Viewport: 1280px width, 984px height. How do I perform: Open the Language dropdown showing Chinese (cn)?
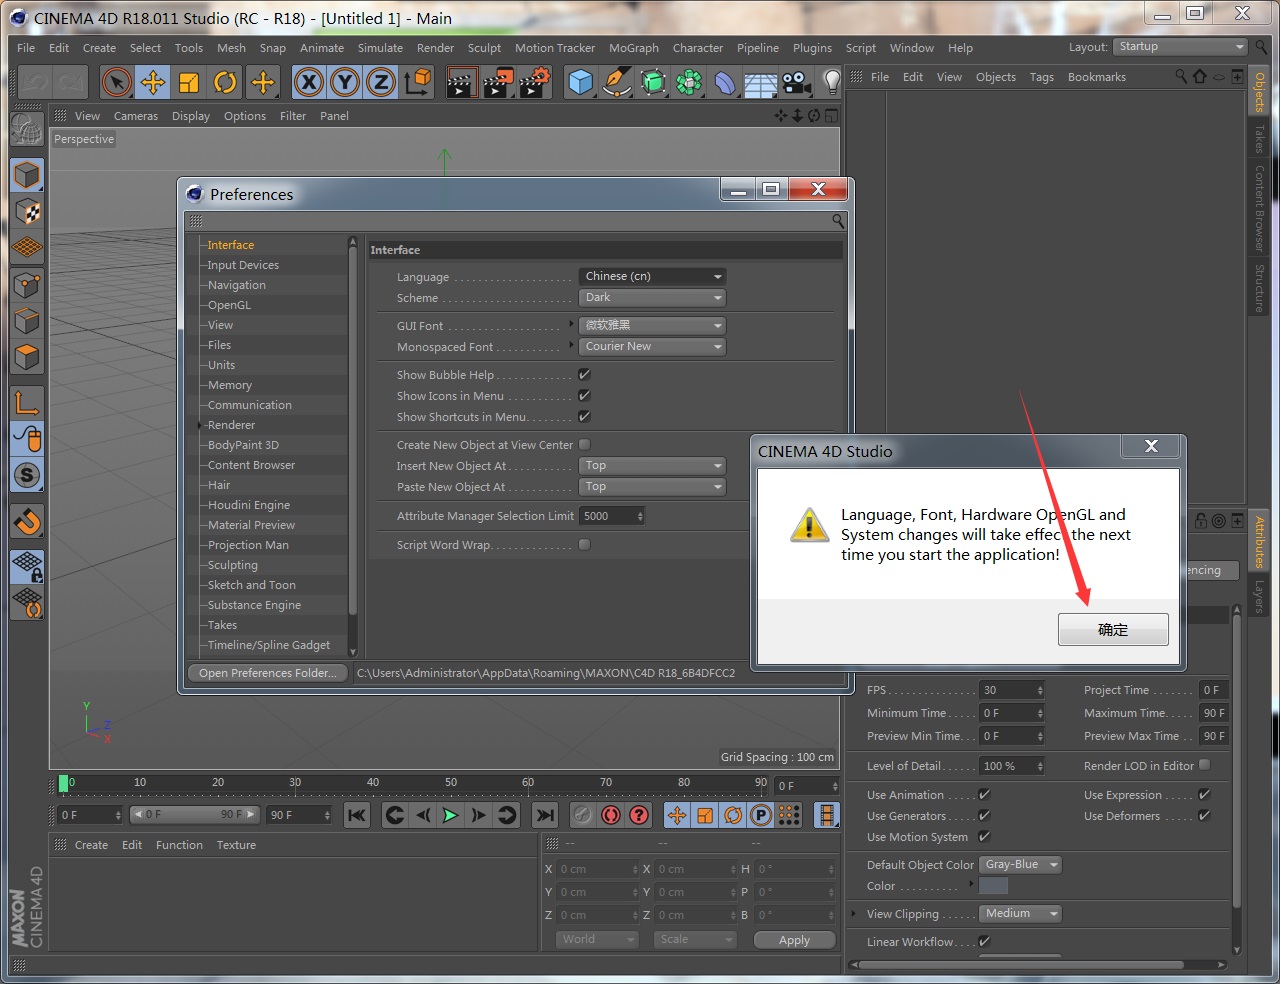click(652, 276)
